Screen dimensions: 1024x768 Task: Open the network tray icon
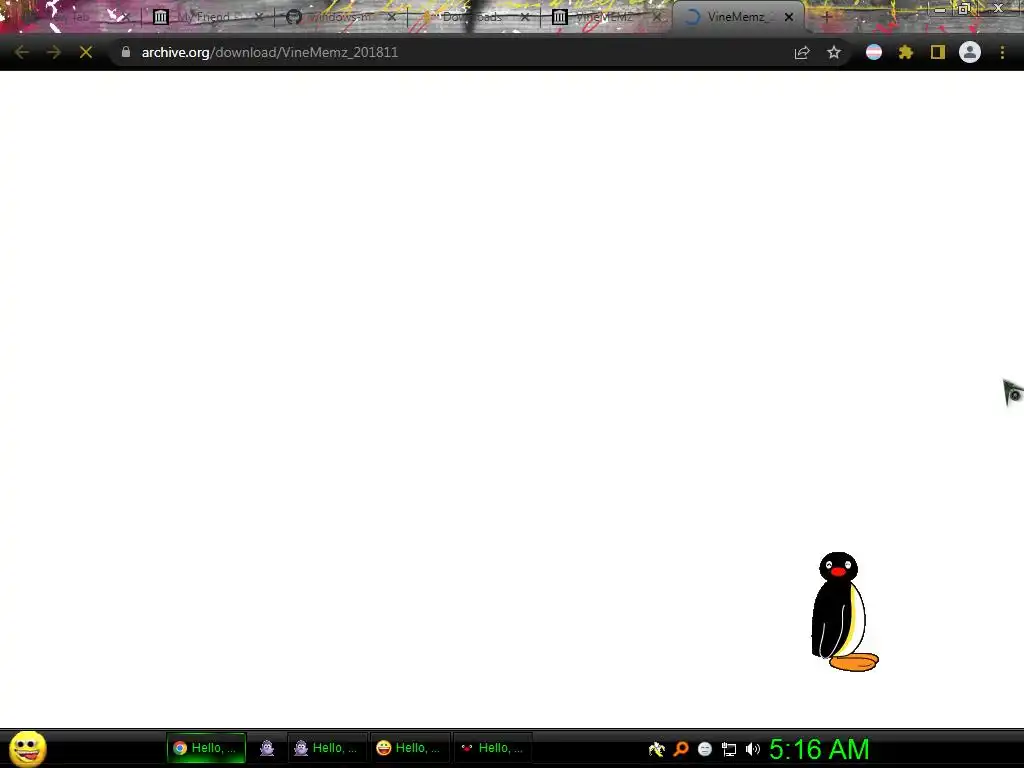pos(729,749)
